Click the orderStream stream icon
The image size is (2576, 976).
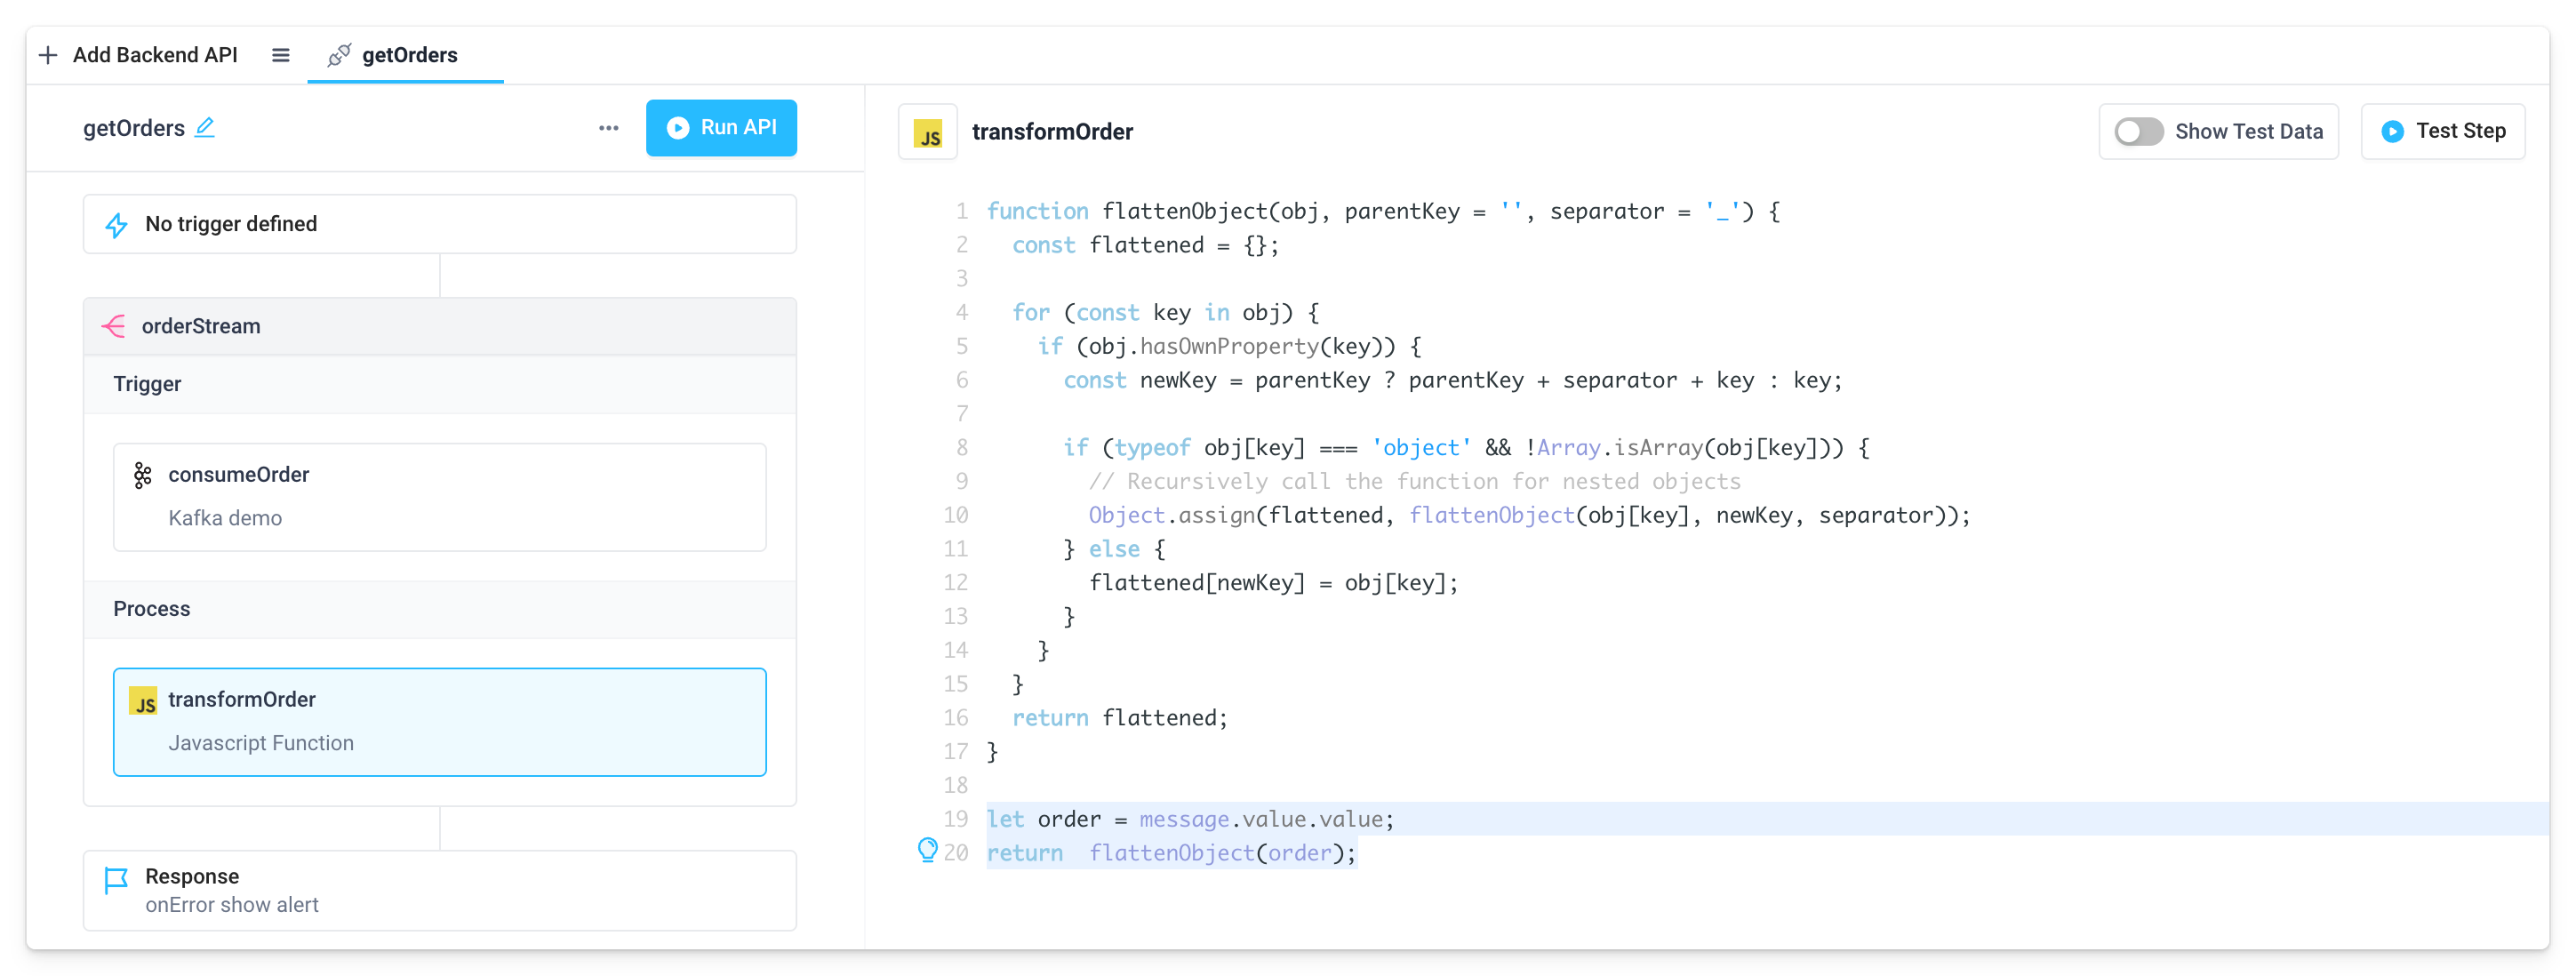pos(122,327)
